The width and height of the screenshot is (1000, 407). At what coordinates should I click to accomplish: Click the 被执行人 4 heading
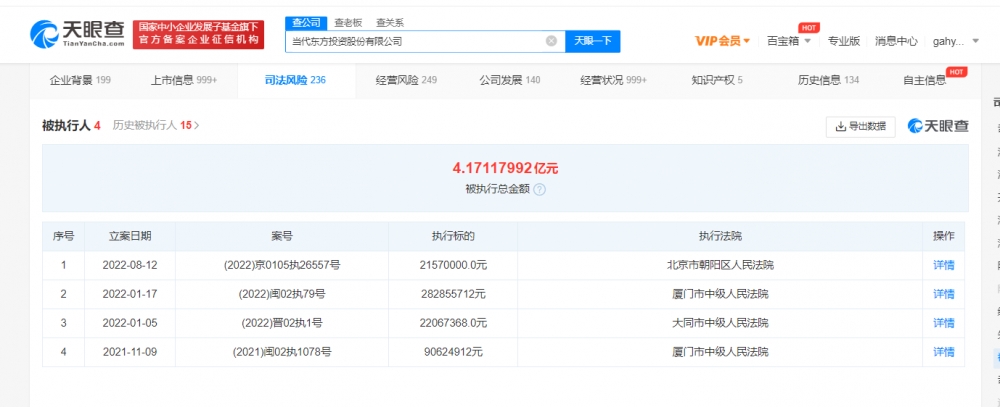[71, 126]
